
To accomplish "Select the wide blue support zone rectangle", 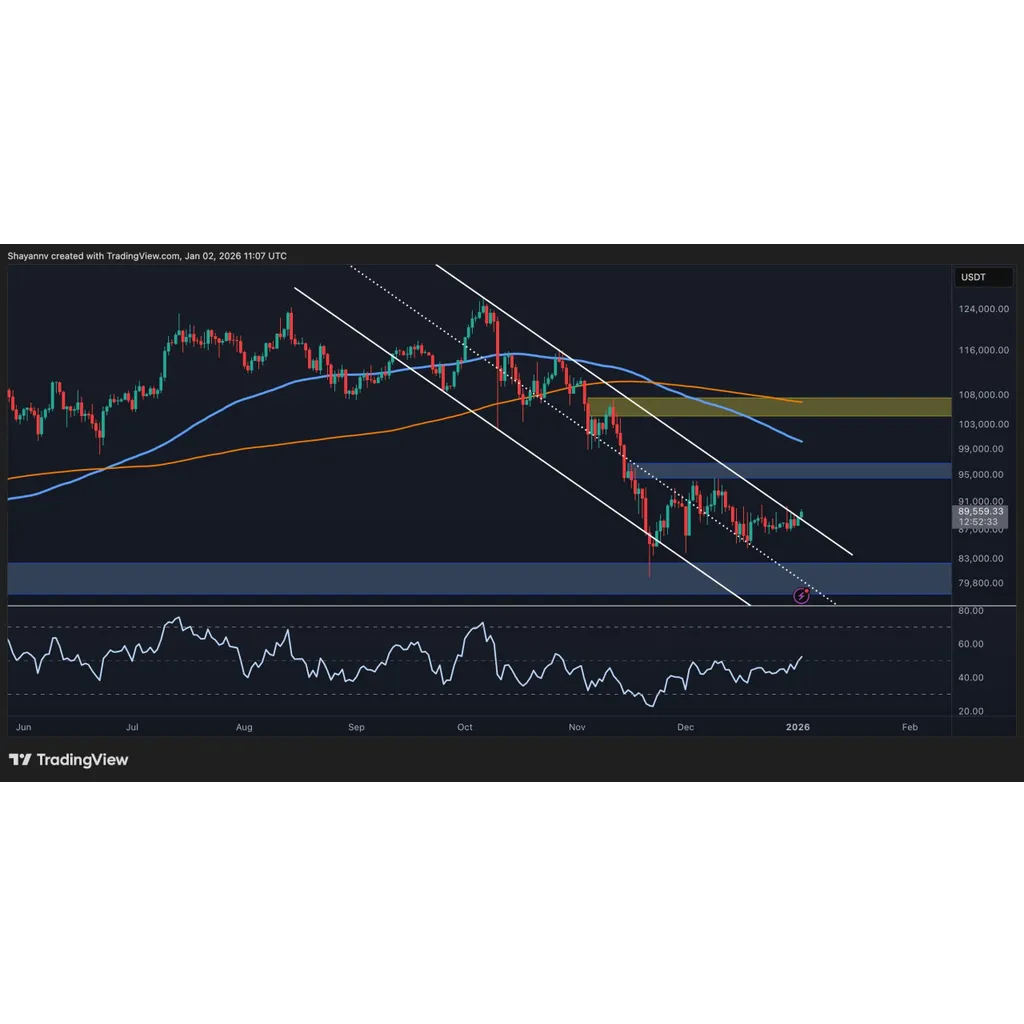I will (x=479, y=579).
